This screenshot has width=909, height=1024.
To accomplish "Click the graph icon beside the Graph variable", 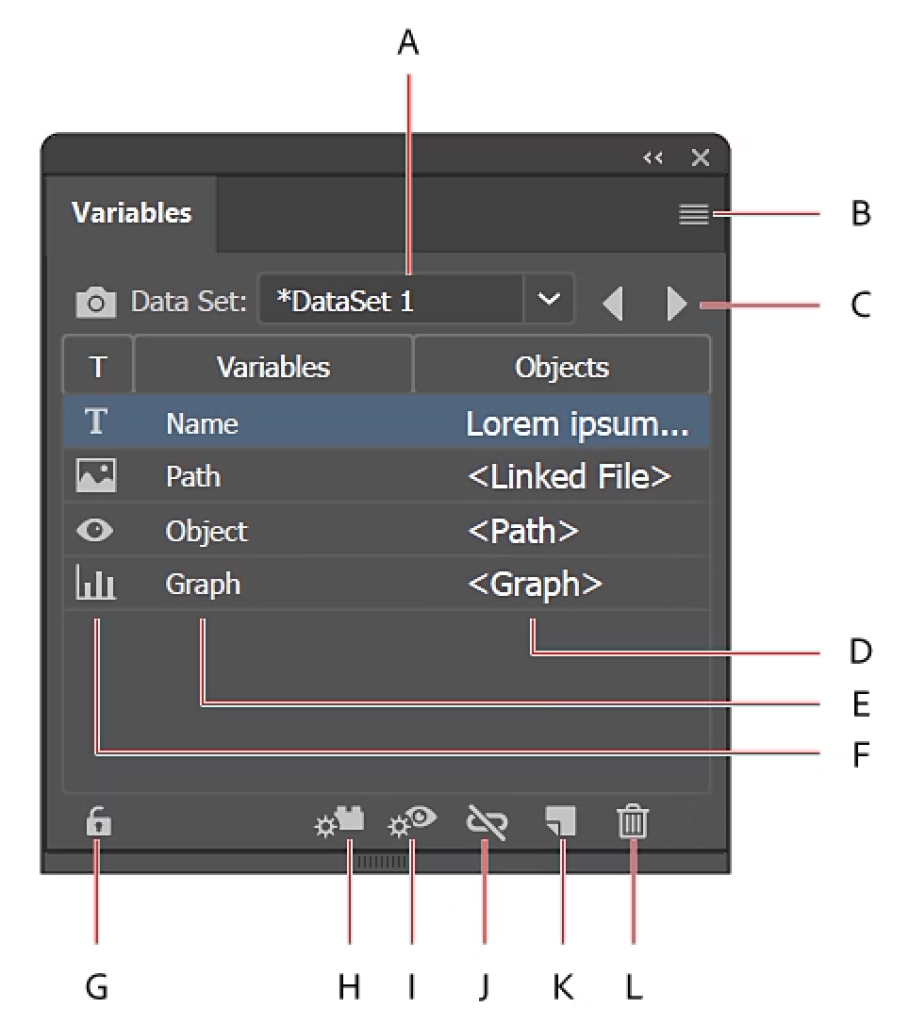I will (95, 584).
